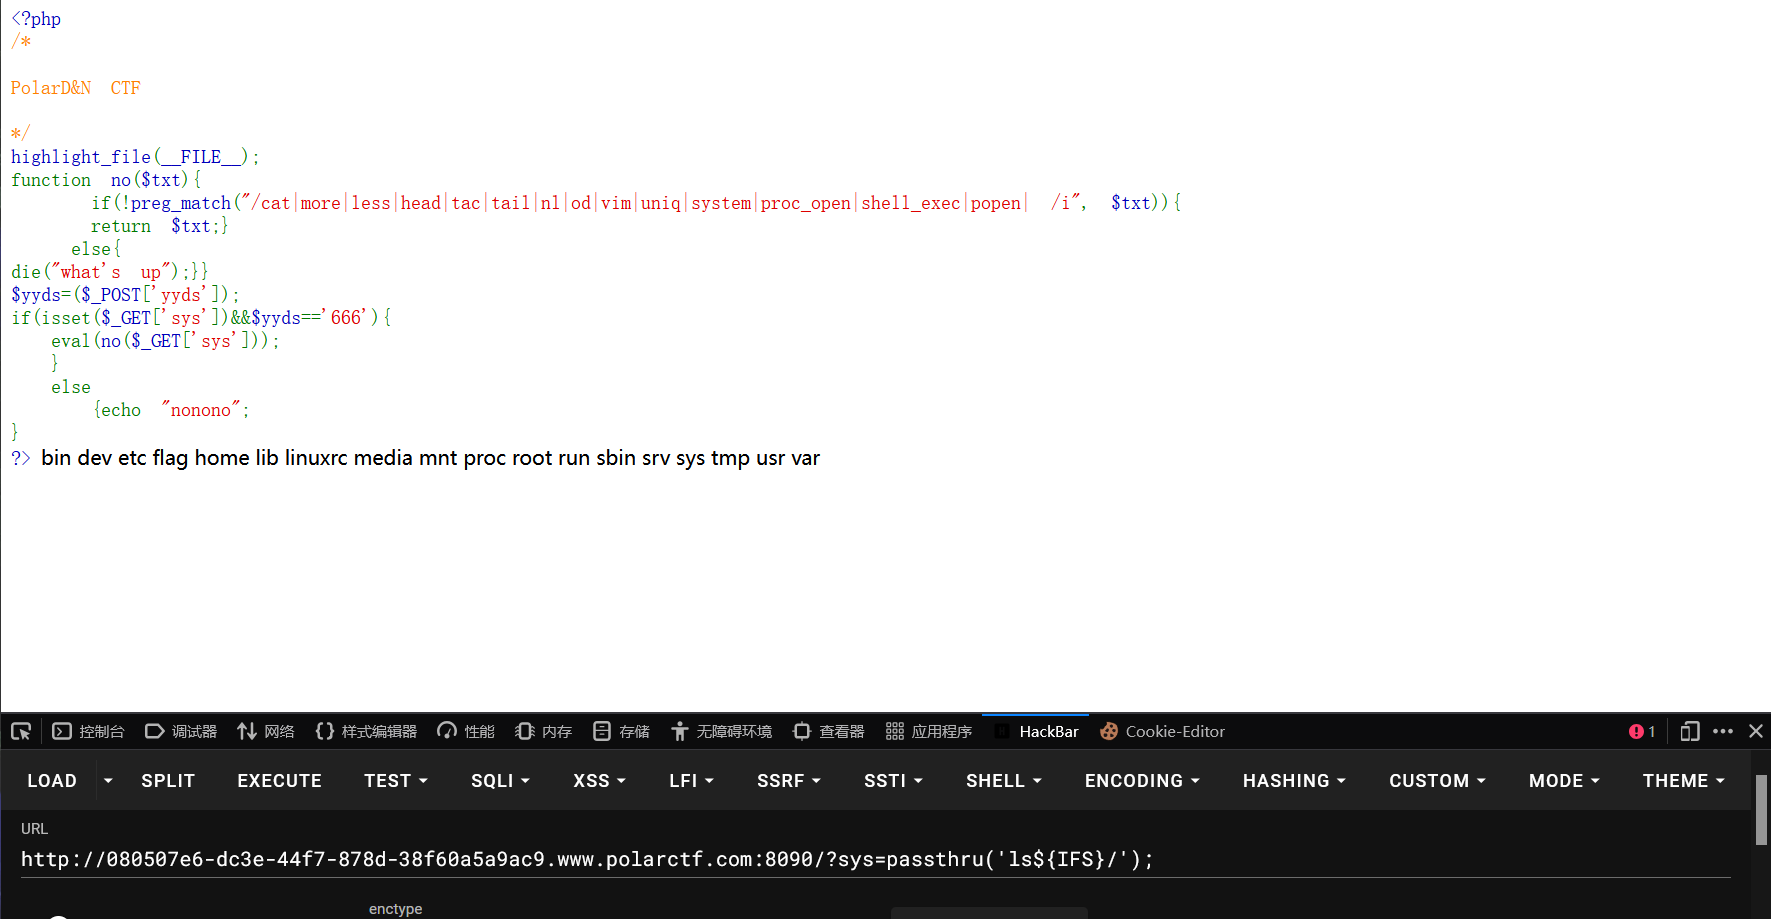Click the 'highlight_file(__FILE__);' code line
This screenshot has height=919, width=1771.
point(135,157)
